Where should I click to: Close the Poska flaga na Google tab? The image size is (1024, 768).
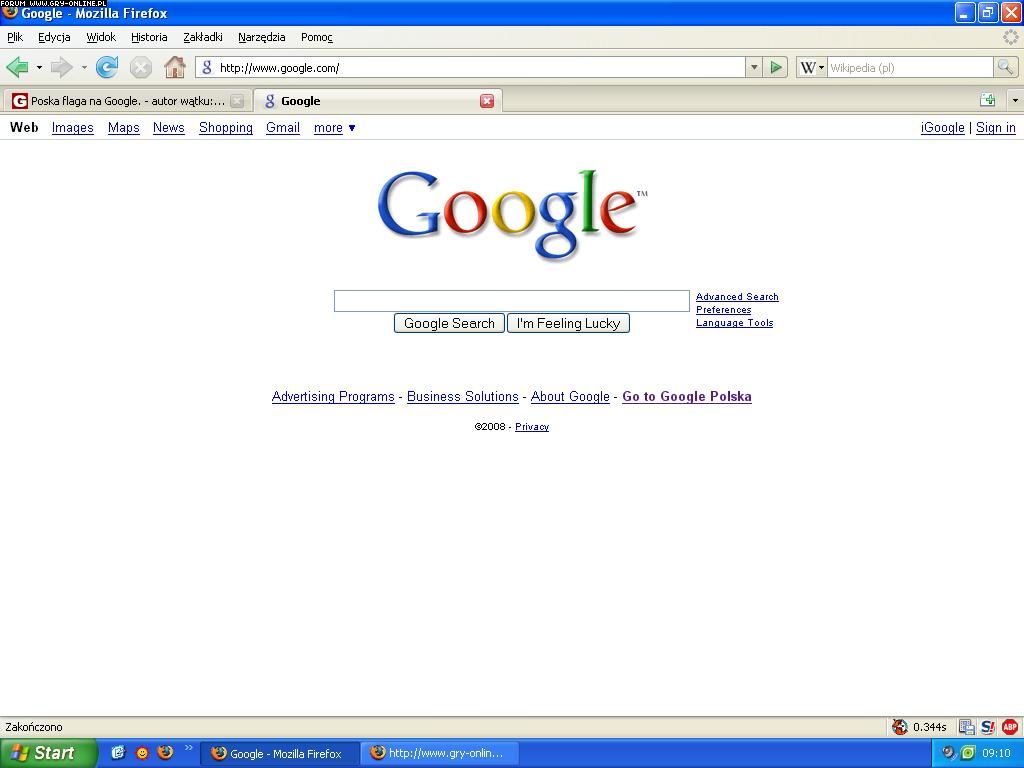(237, 101)
